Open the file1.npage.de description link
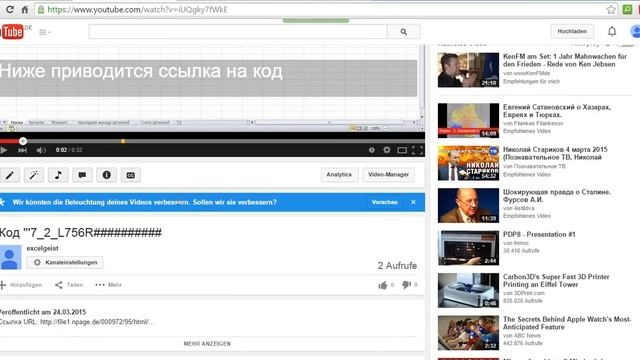Screen dimensions: 640x360 pos(97,322)
